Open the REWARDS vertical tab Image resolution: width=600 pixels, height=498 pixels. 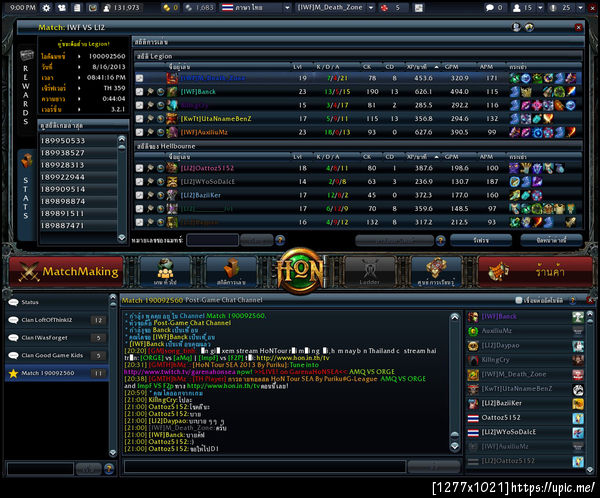tap(26, 87)
